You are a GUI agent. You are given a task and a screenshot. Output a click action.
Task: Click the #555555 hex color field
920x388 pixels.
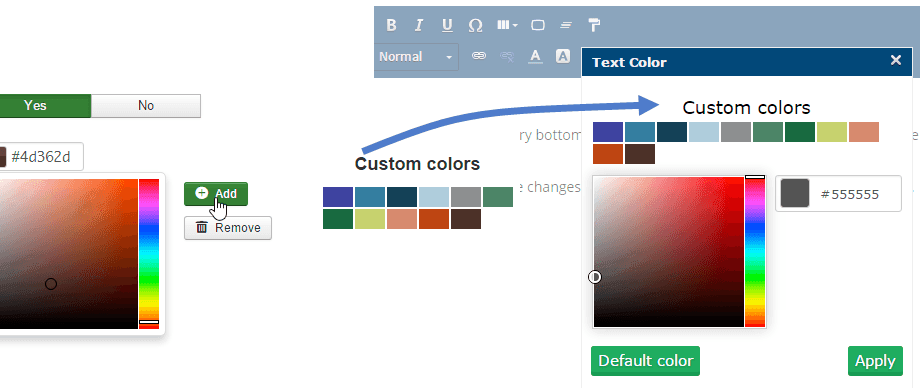click(x=838, y=194)
